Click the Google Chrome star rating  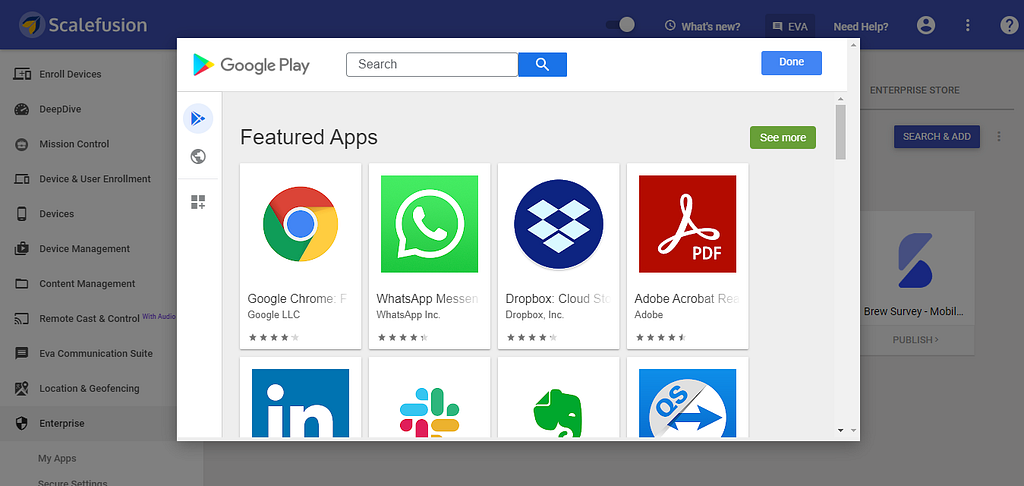274,338
